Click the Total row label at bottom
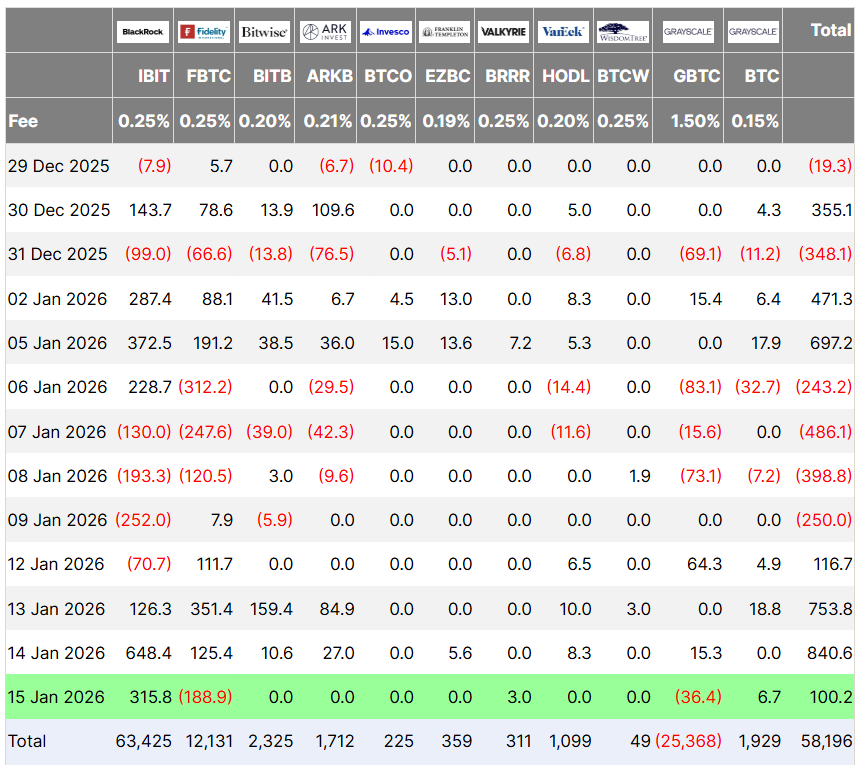 point(27,742)
